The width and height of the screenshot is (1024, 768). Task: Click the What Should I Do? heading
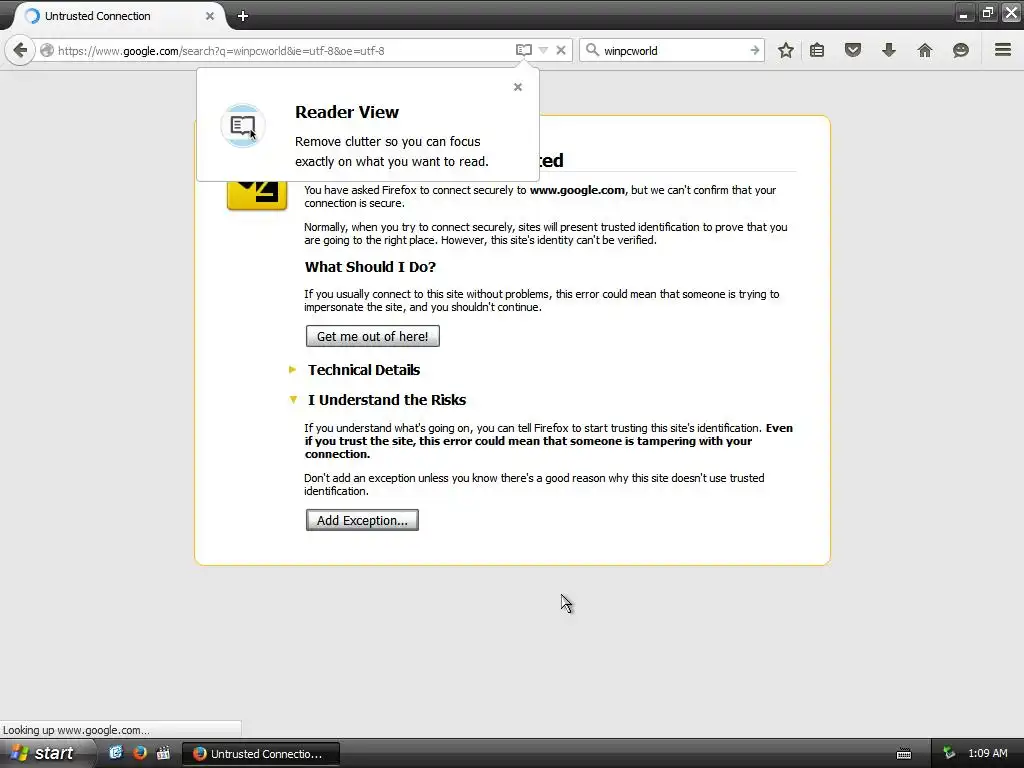click(370, 266)
